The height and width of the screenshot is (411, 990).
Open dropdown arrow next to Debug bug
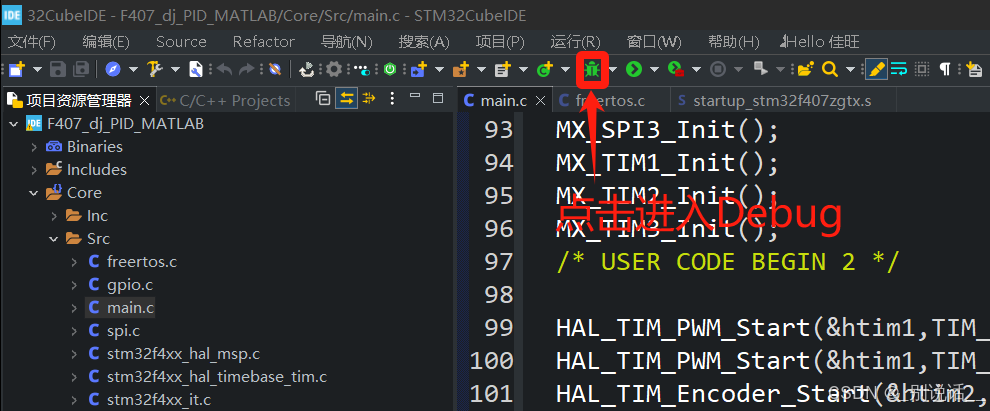(612, 70)
